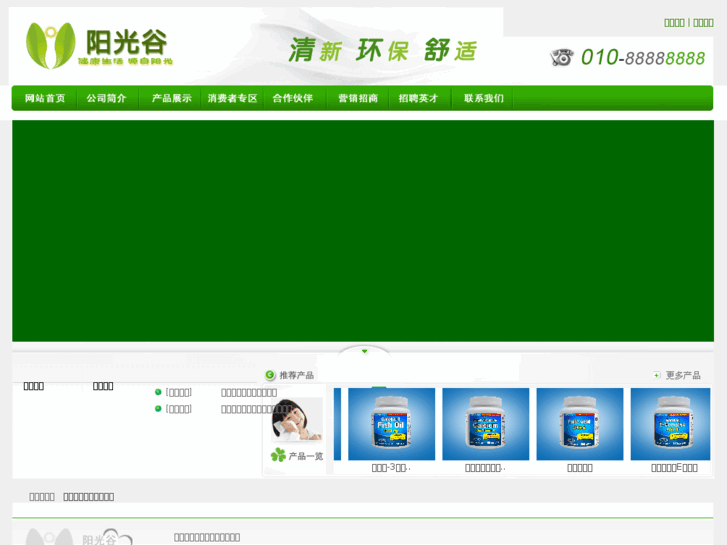Screen dimensions: 727x545
Task: Open the 产品一览 link
Action: pyautogui.click(x=306, y=456)
